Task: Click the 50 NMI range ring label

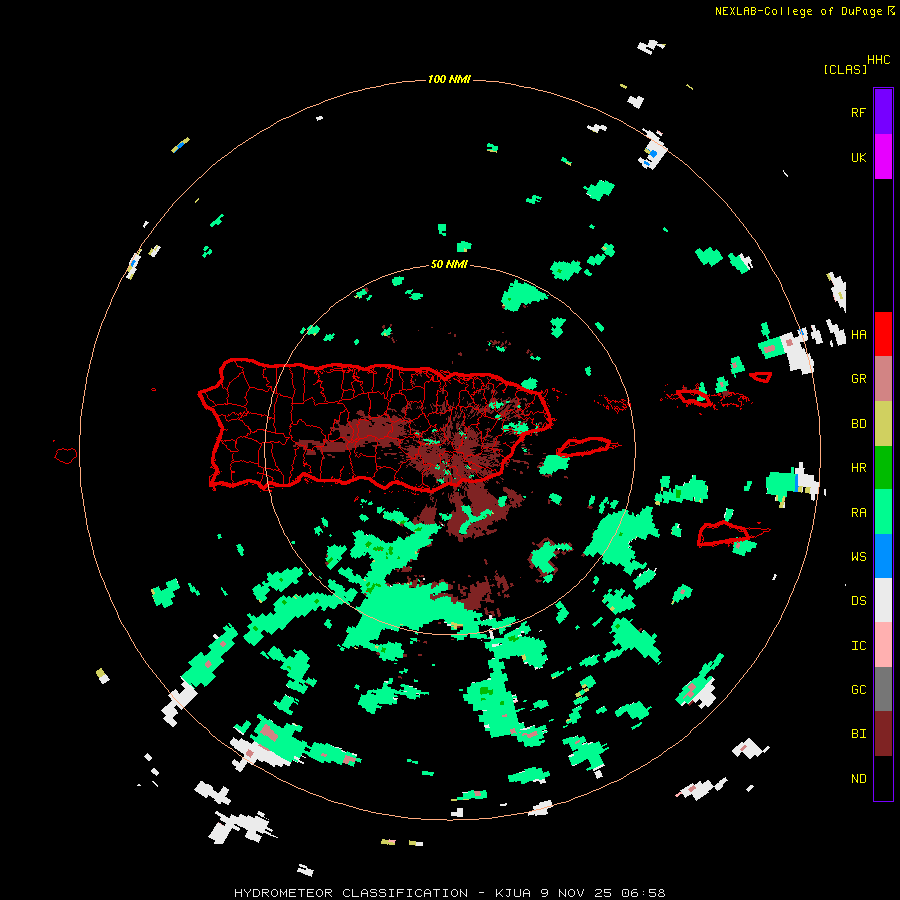Action: tap(449, 264)
